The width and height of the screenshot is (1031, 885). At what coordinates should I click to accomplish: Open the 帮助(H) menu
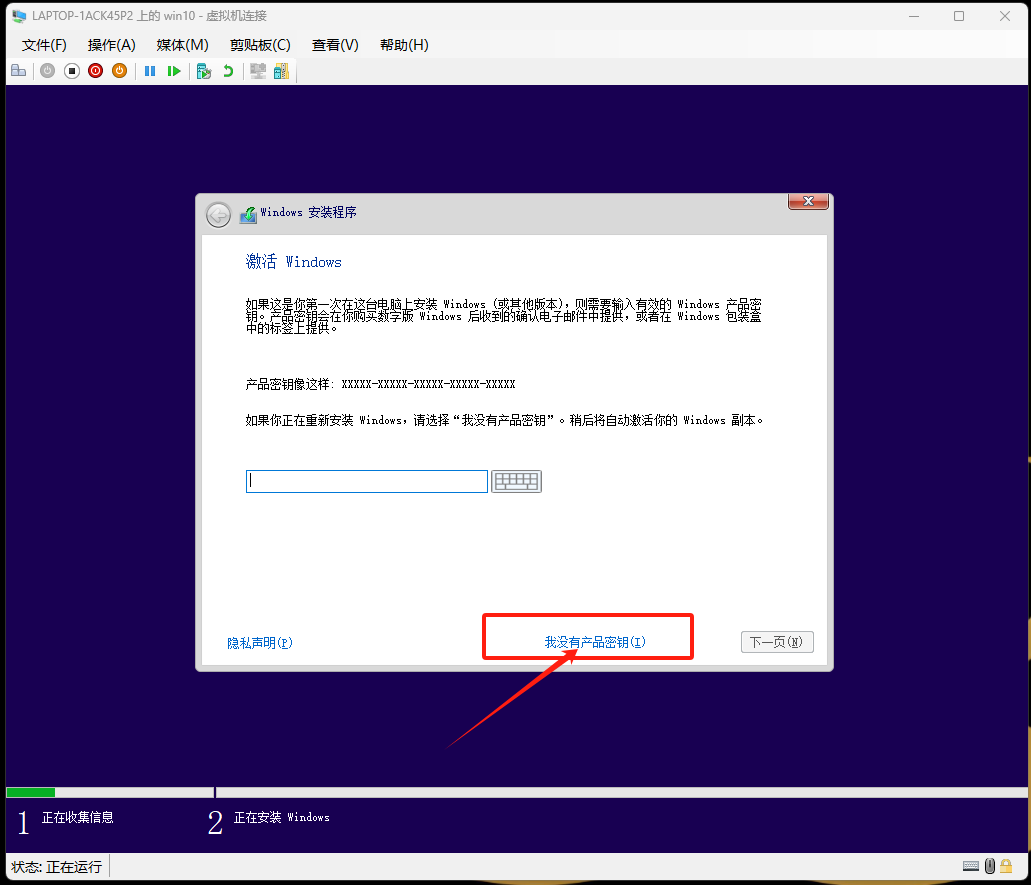(404, 45)
